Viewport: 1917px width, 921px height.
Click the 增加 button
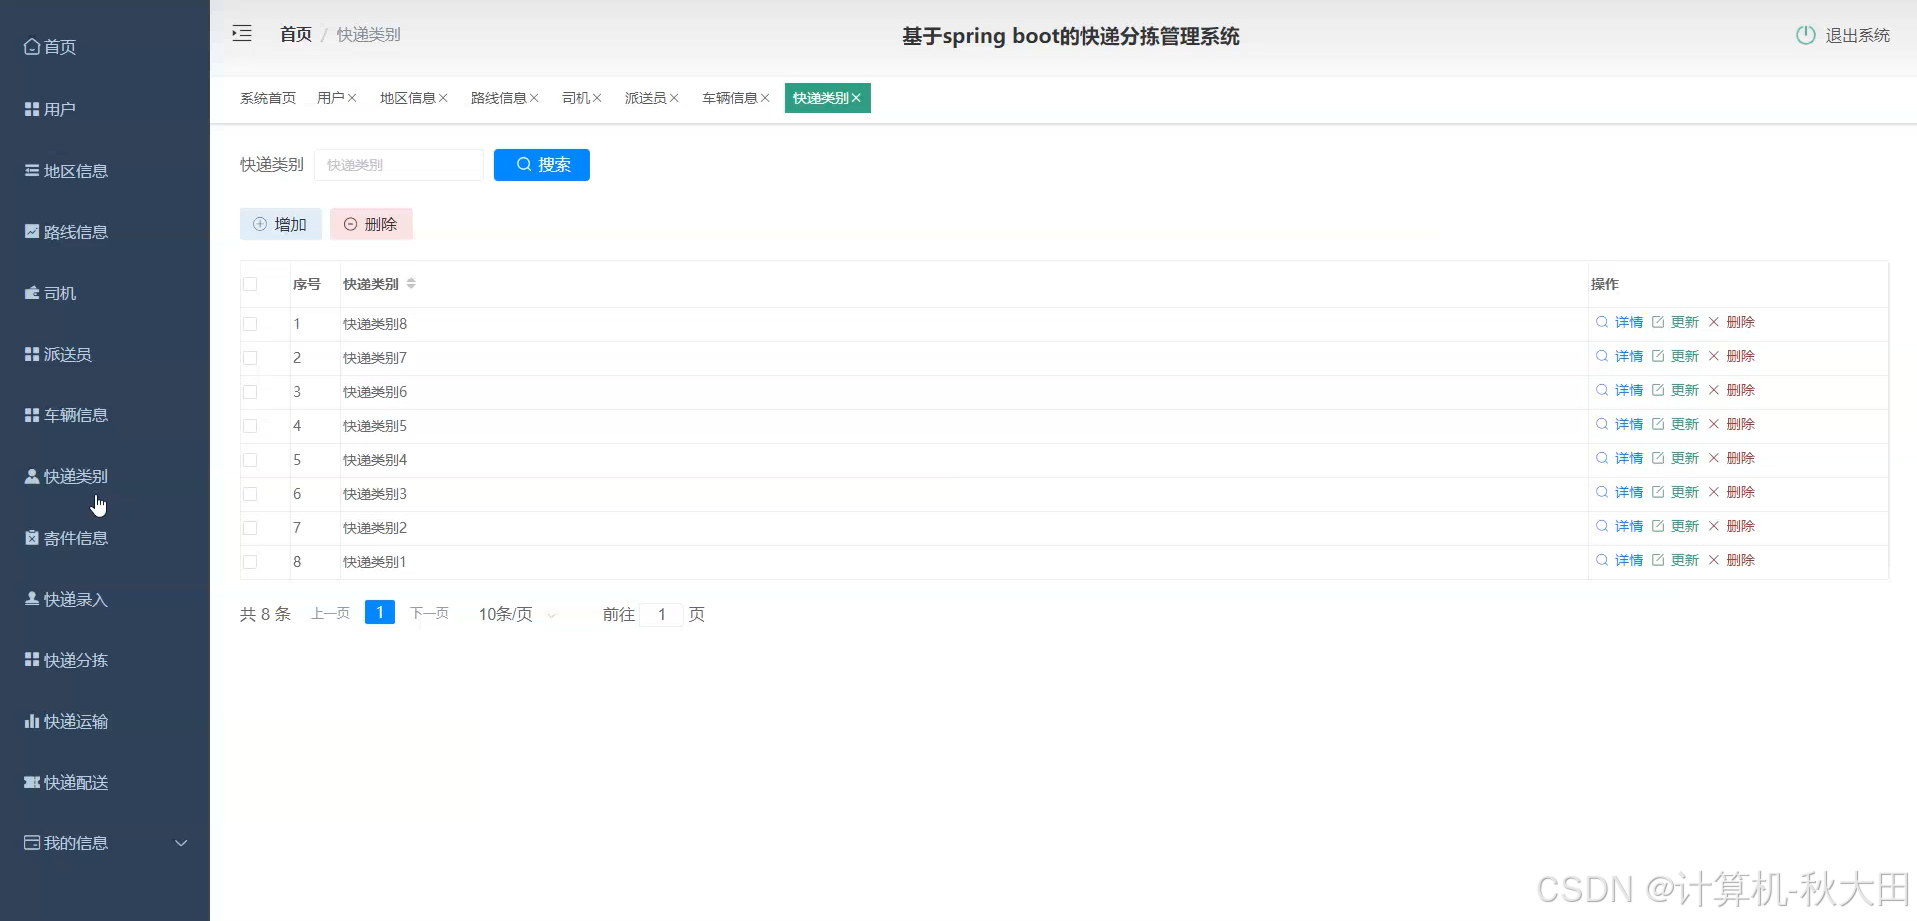coord(281,224)
